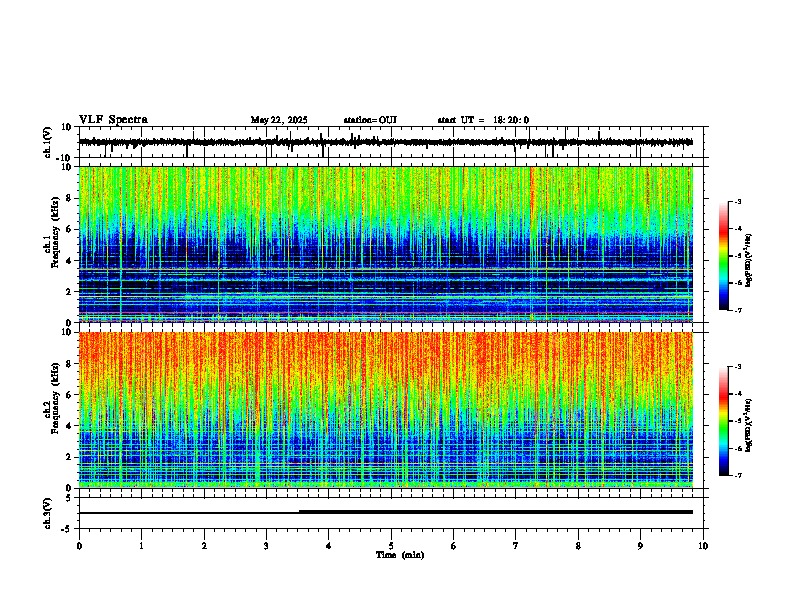This screenshot has height=612, width=792.
Task: Click the 'VLF Spectra' plot title
Action: point(113,120)
